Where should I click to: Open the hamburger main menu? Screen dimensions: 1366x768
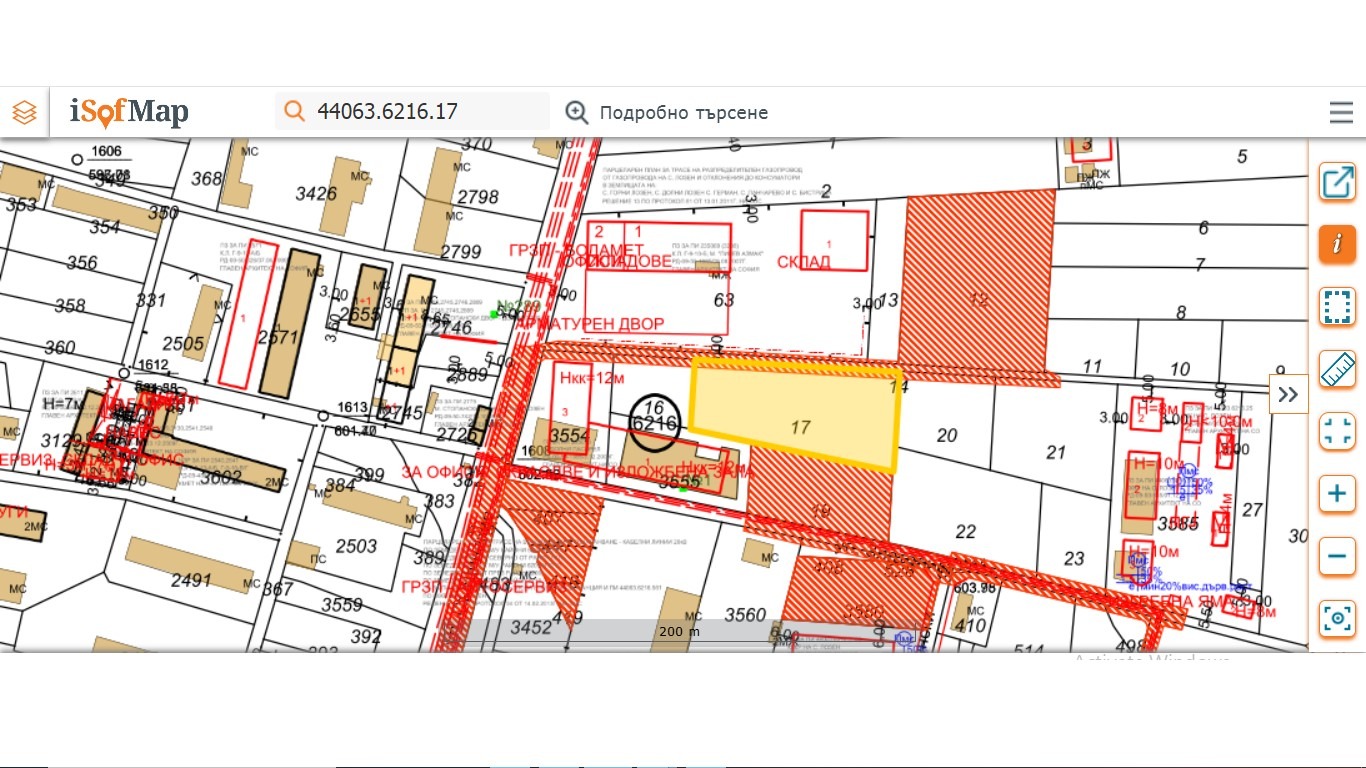[x=1341, y=112]
